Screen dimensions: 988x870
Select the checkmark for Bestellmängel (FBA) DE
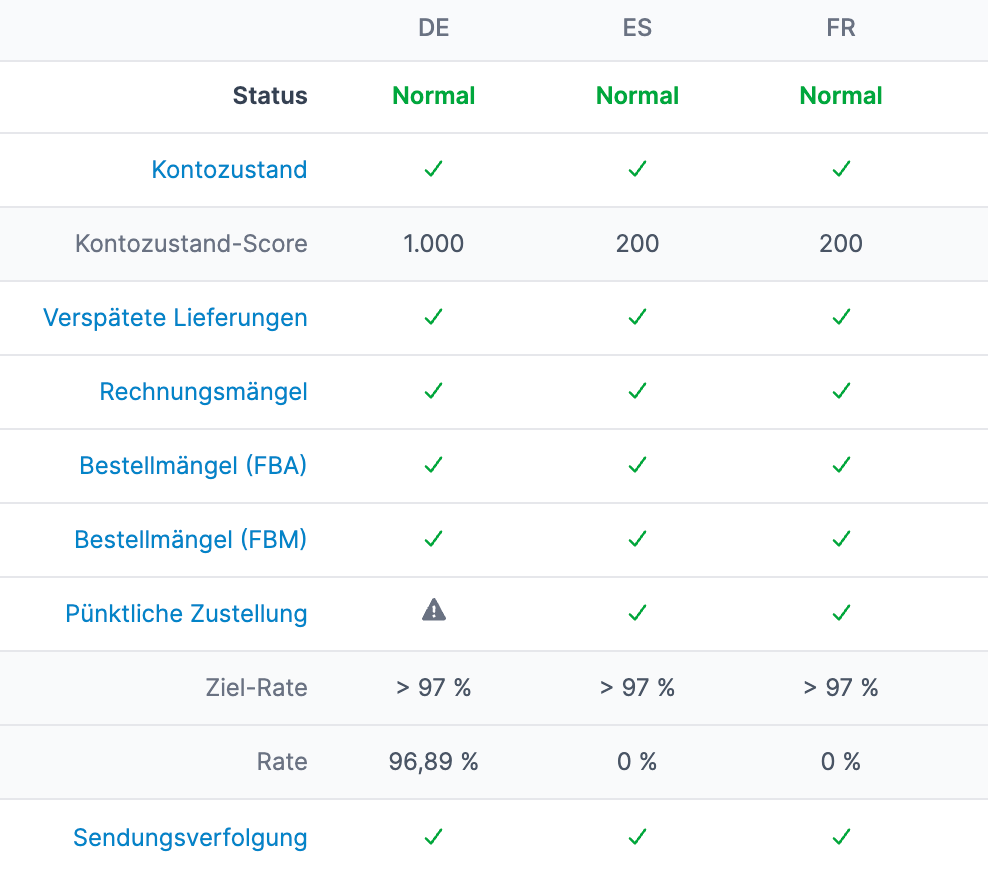(433, 465)
